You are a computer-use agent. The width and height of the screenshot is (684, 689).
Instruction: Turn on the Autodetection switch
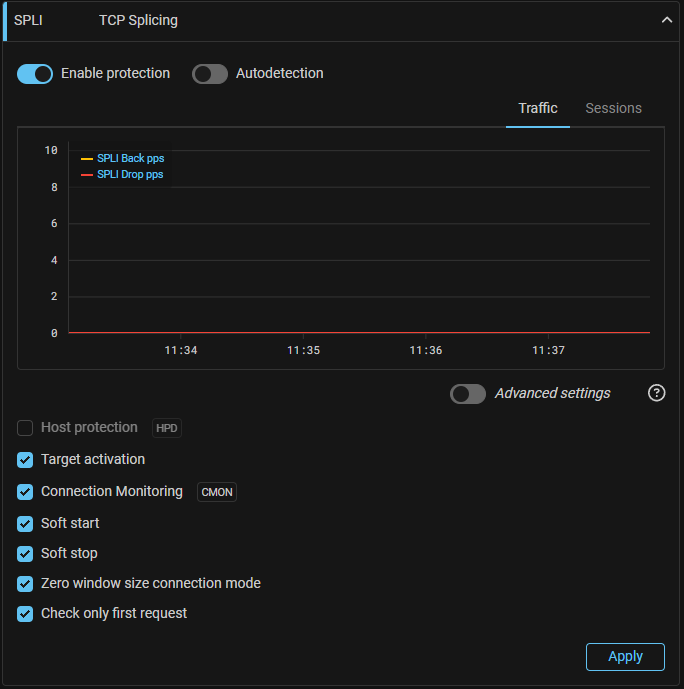210,74
